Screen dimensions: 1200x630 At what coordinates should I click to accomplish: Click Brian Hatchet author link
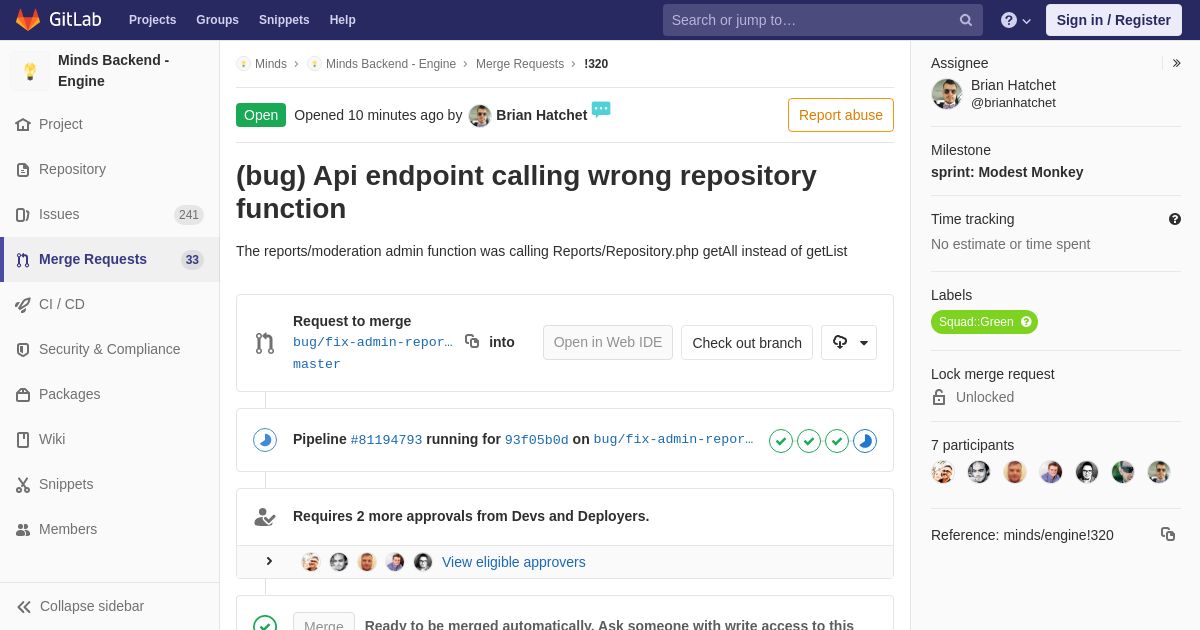pos(541,115)
